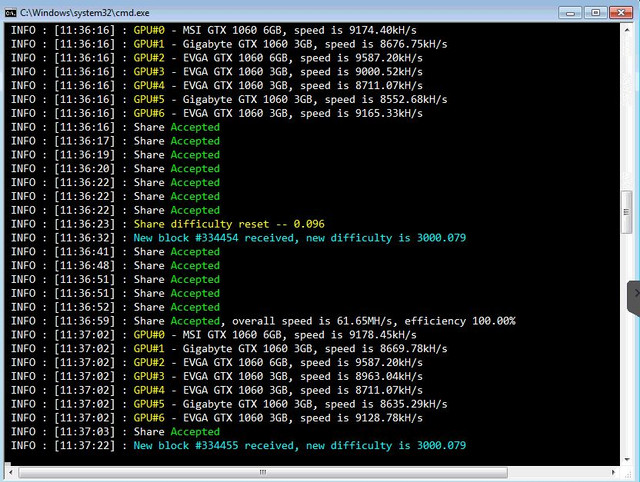The height and width of the screenshot is (482, 640).
Task: Click the Share Accepted line at 11:36:19
Action: (x=116, y=155)
